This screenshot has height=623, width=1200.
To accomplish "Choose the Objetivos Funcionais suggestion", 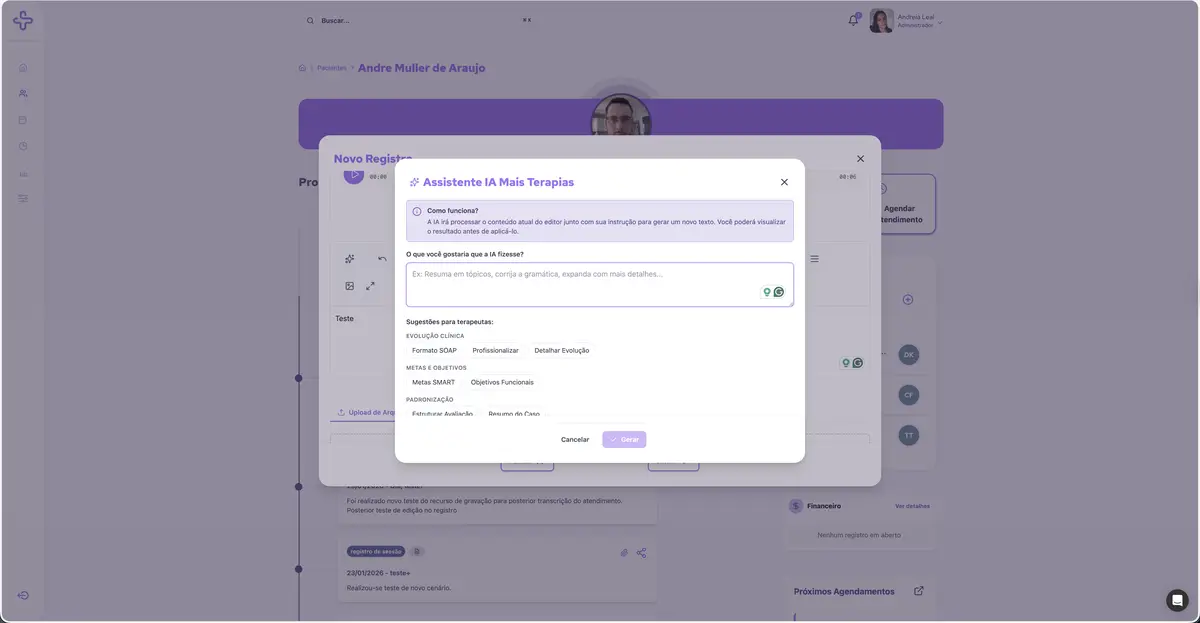I will point(502,382).
